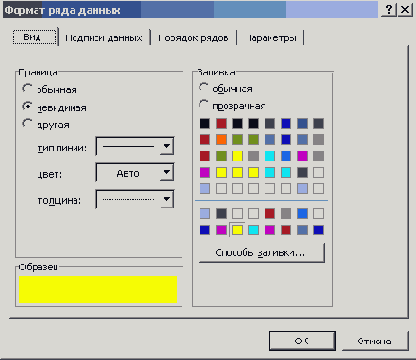This screenshot has height=360, width=416.
Task: Click the Способы заливки button
Action: click(262, 253)
